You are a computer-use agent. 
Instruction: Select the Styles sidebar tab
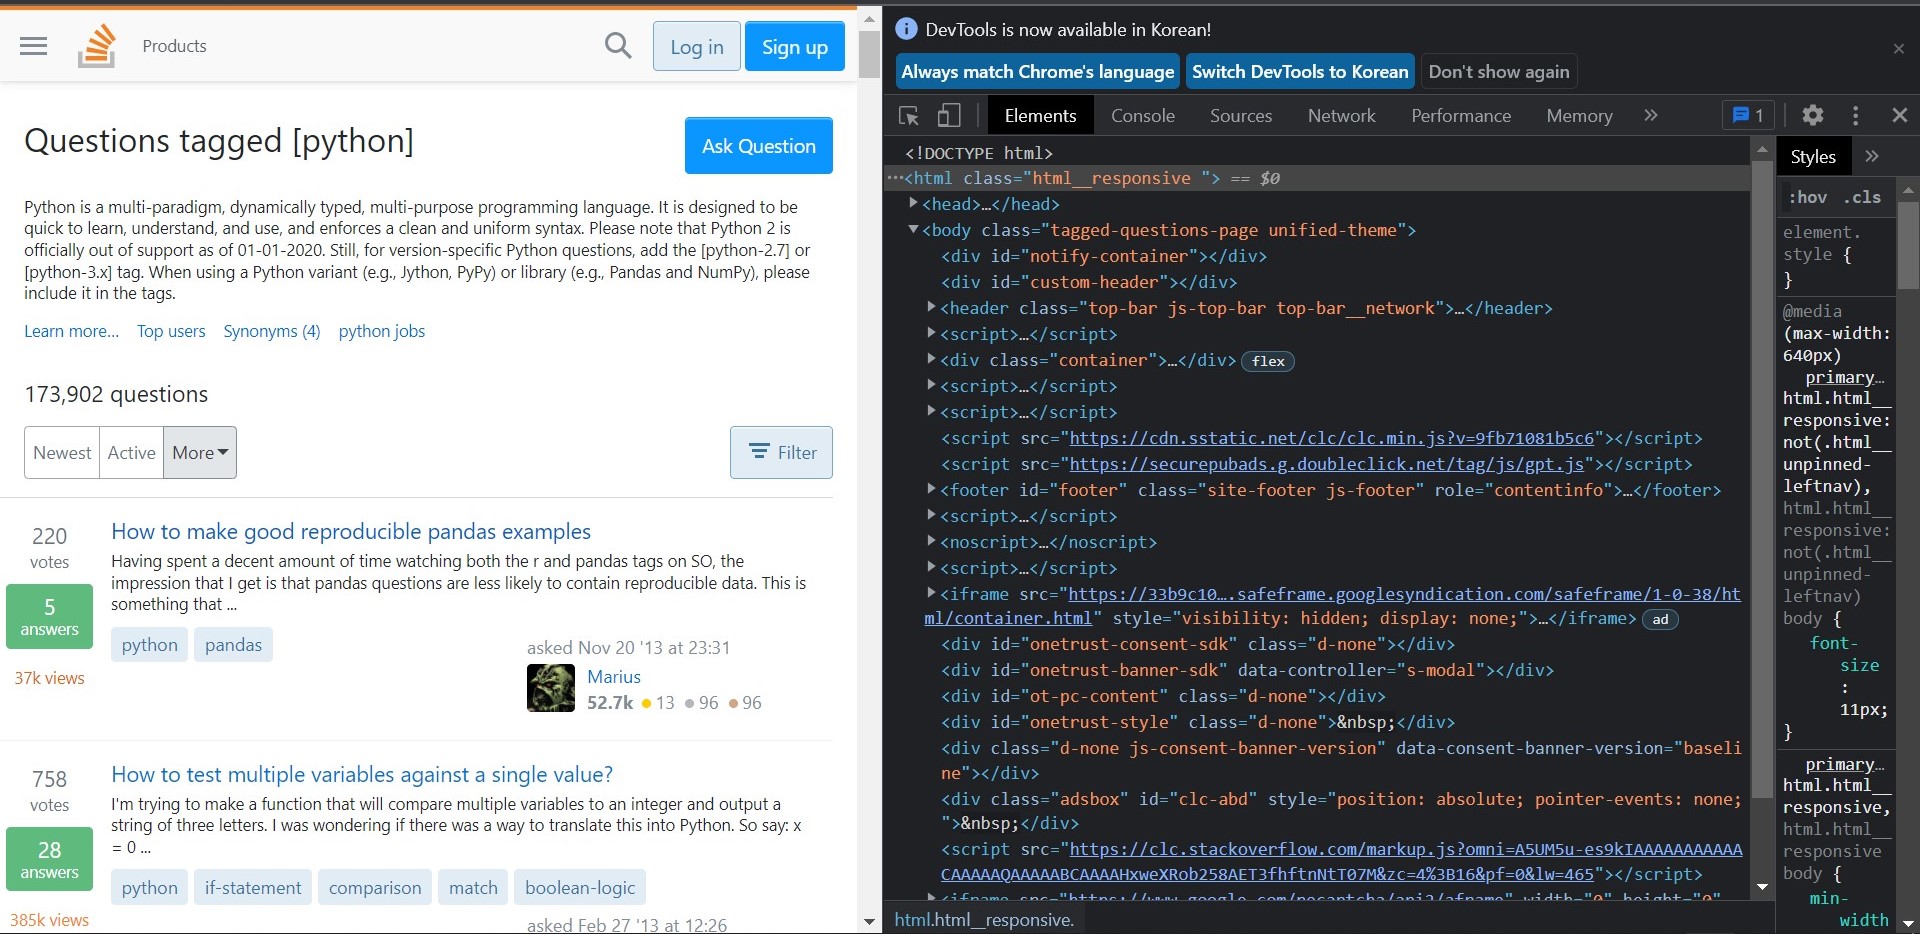[1813, 156]
